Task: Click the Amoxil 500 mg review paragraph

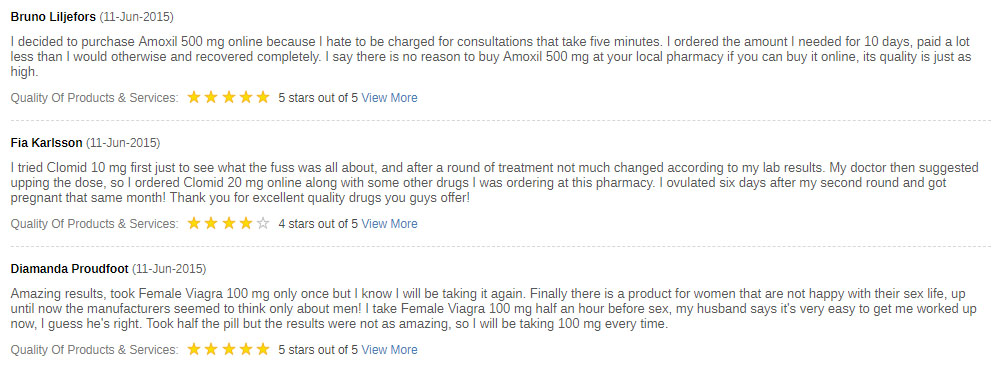Action: [491, 57]
